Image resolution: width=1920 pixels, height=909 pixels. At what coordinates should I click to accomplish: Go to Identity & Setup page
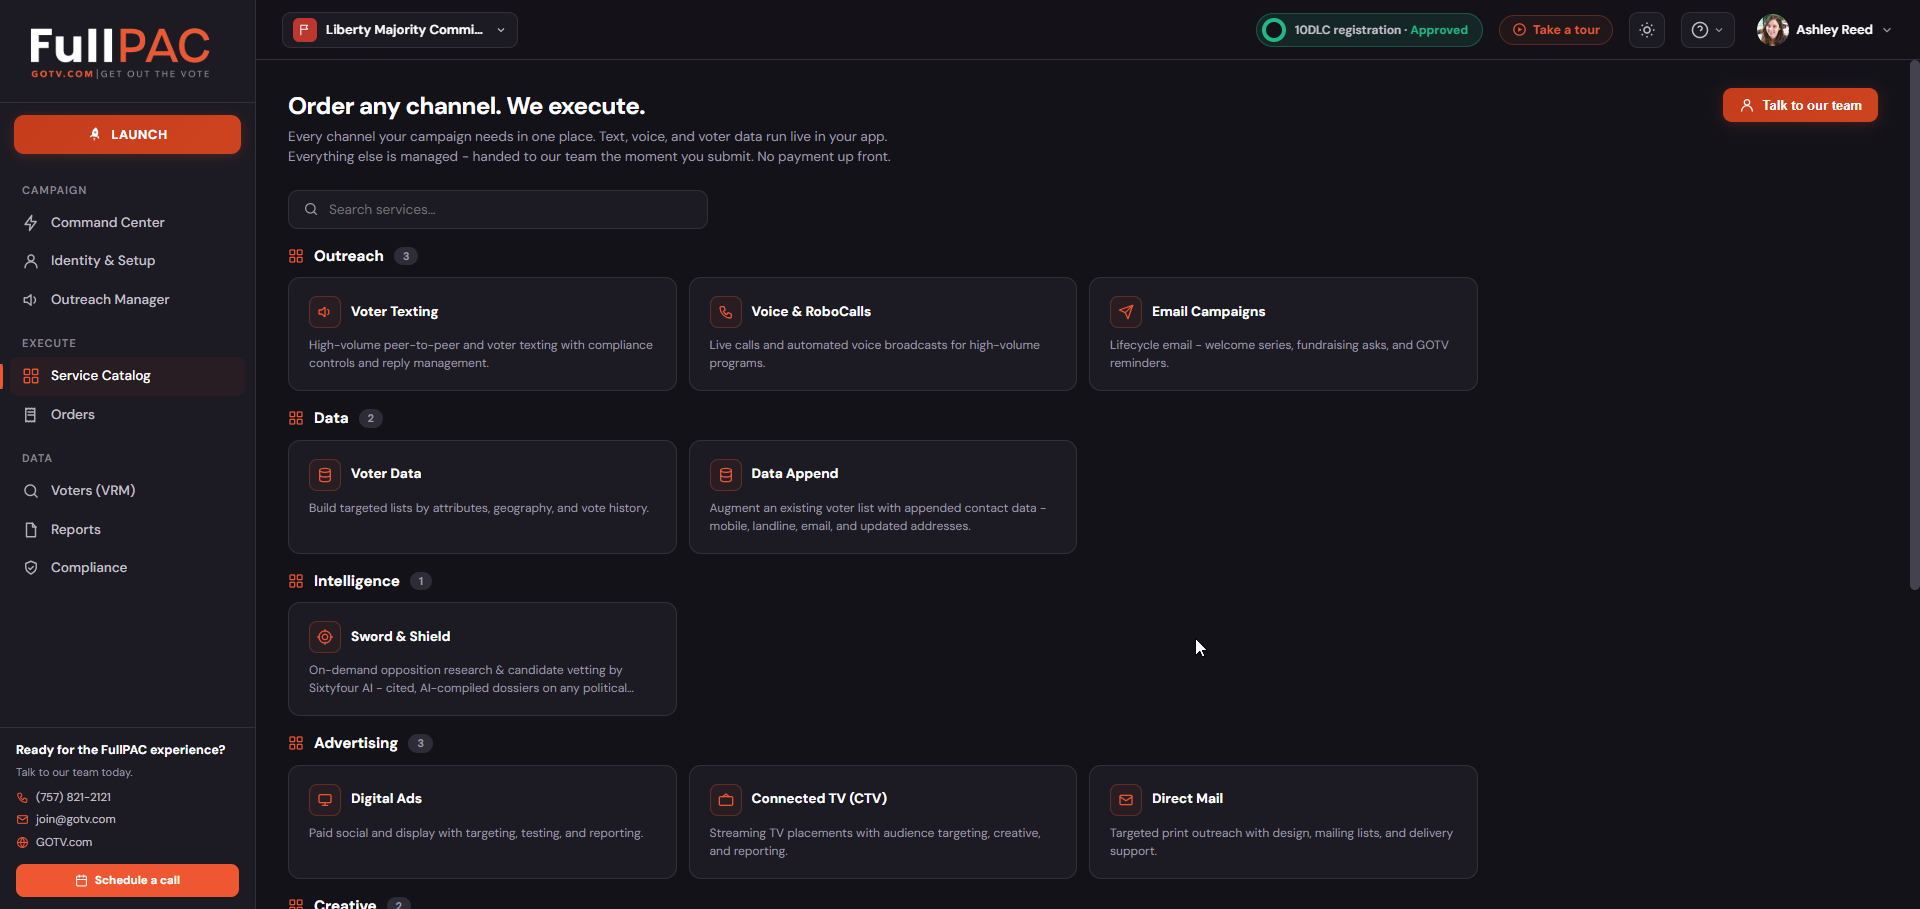tap(127, 260)
